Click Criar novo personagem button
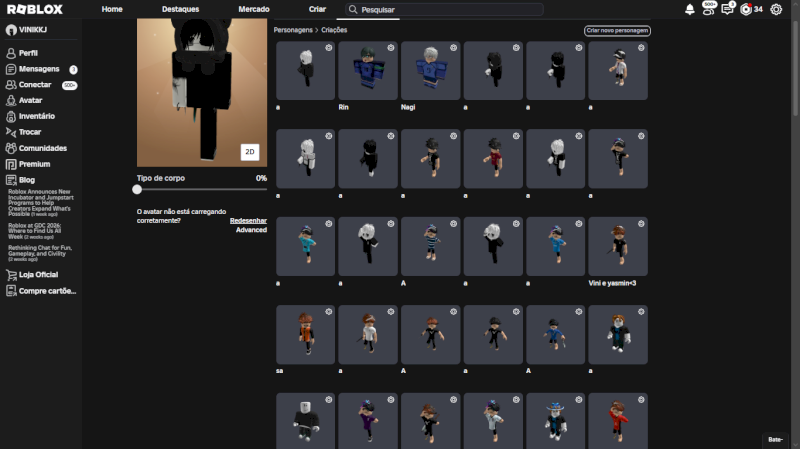Viewport: 800px width, 449px height. pyautogui.click(x=617, y=31)
